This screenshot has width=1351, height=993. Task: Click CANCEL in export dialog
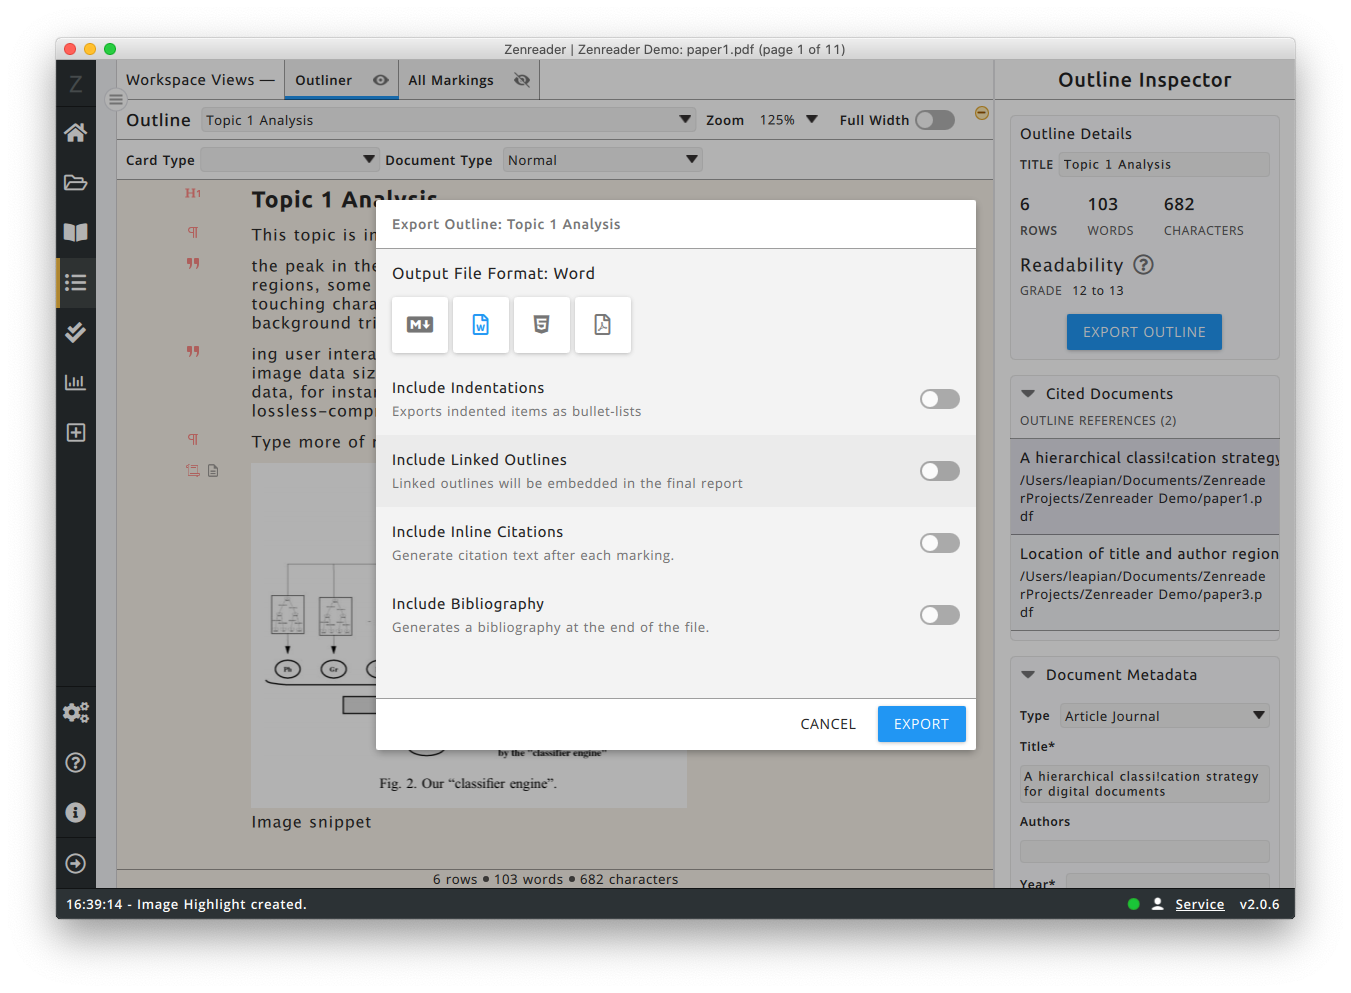(x=828, y=724)
